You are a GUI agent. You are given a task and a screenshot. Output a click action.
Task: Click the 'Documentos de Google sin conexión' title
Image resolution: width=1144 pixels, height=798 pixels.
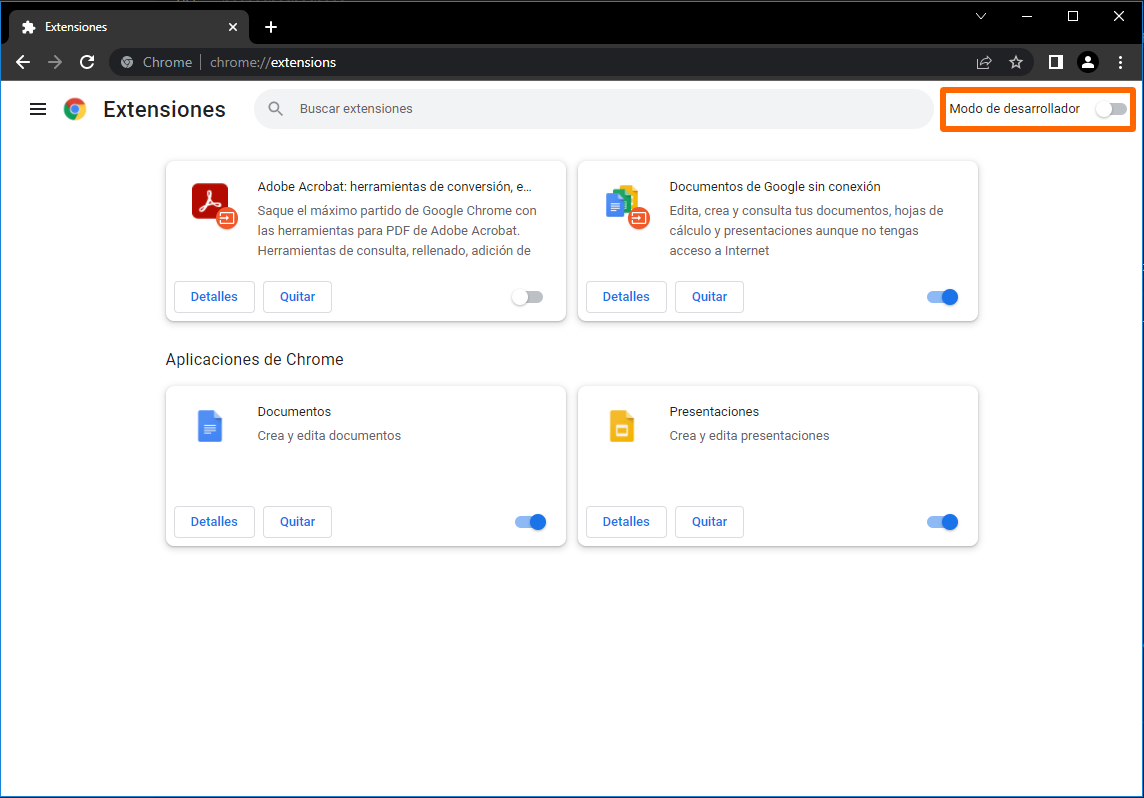point(775,187)
